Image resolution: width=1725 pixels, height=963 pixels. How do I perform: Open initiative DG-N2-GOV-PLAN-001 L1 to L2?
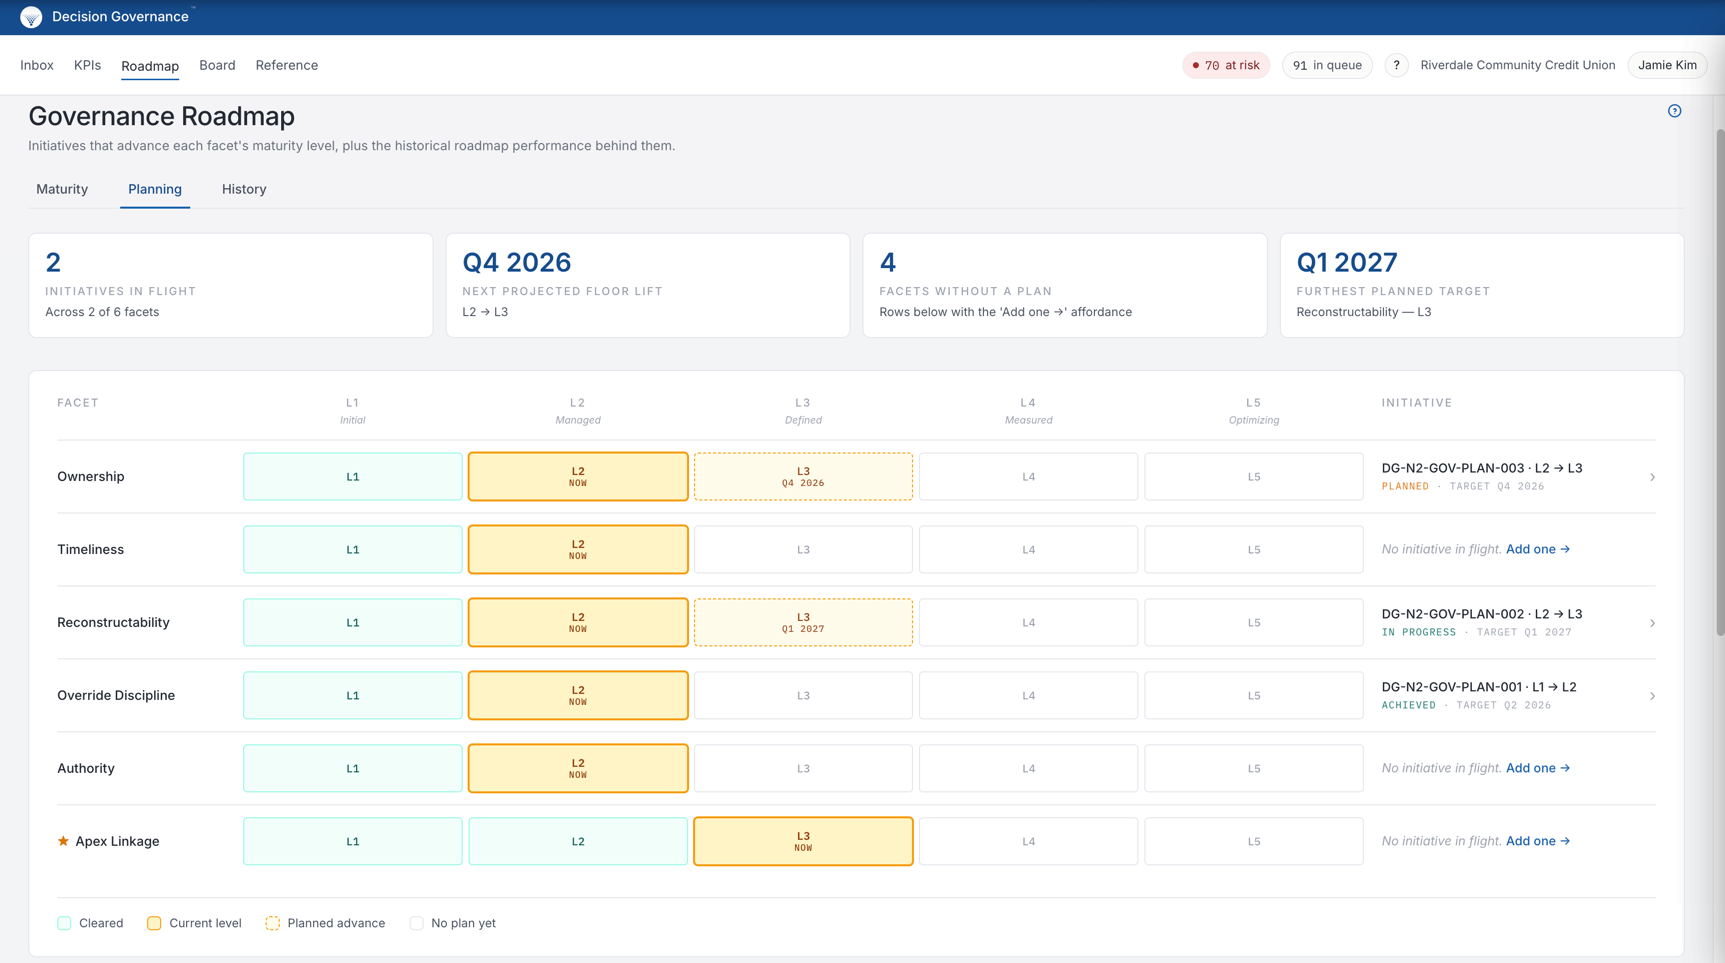(x=1478, y=687)
